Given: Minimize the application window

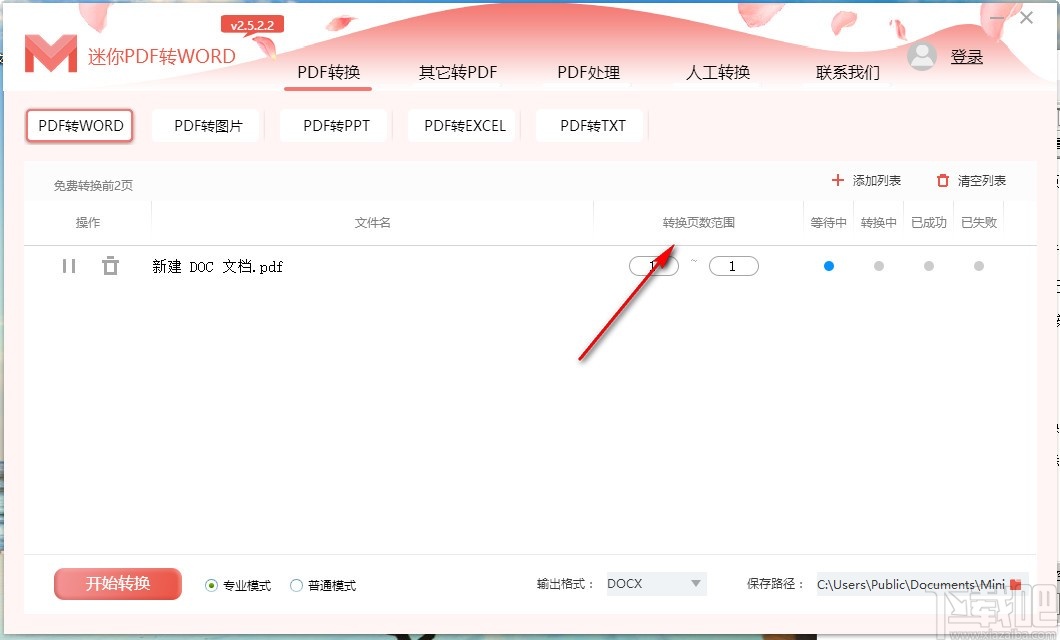Looking at the screenshot, I should coord(997,18).
